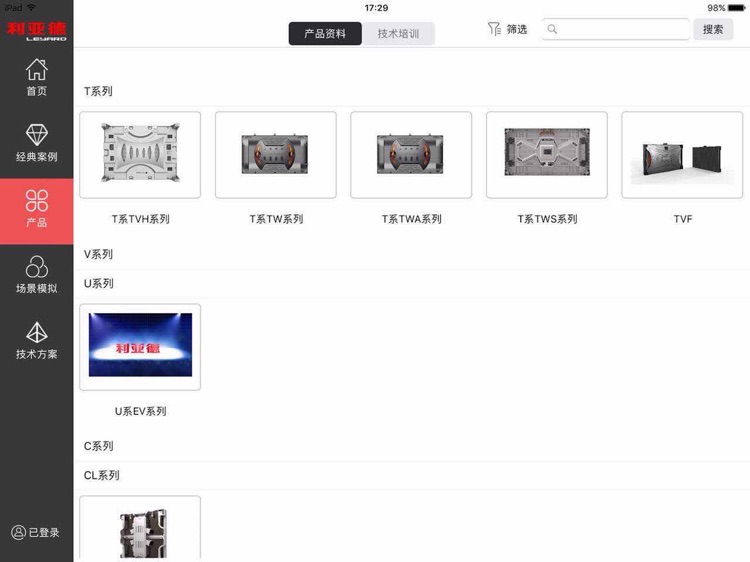Click the U系EV系列 label
Screen dimensions: 750x562
point(141,411)
